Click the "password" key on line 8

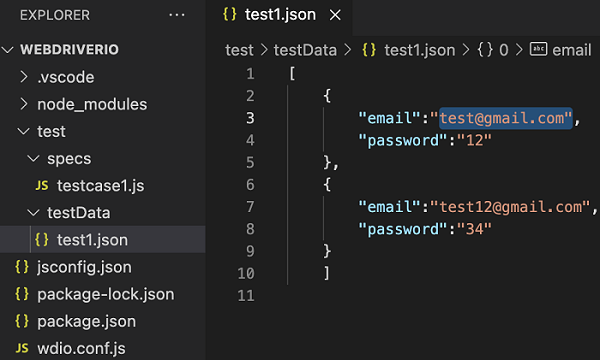[x=403, y=229]
